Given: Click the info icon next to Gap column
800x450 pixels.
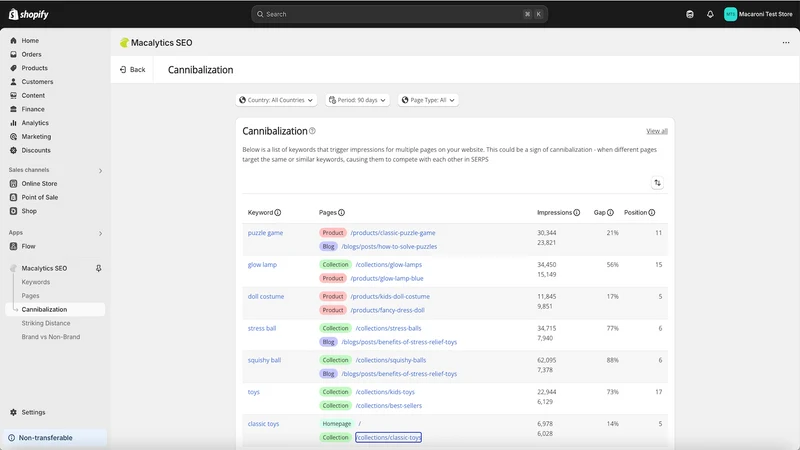Looking at the screenshot, I should pos(610,213).
